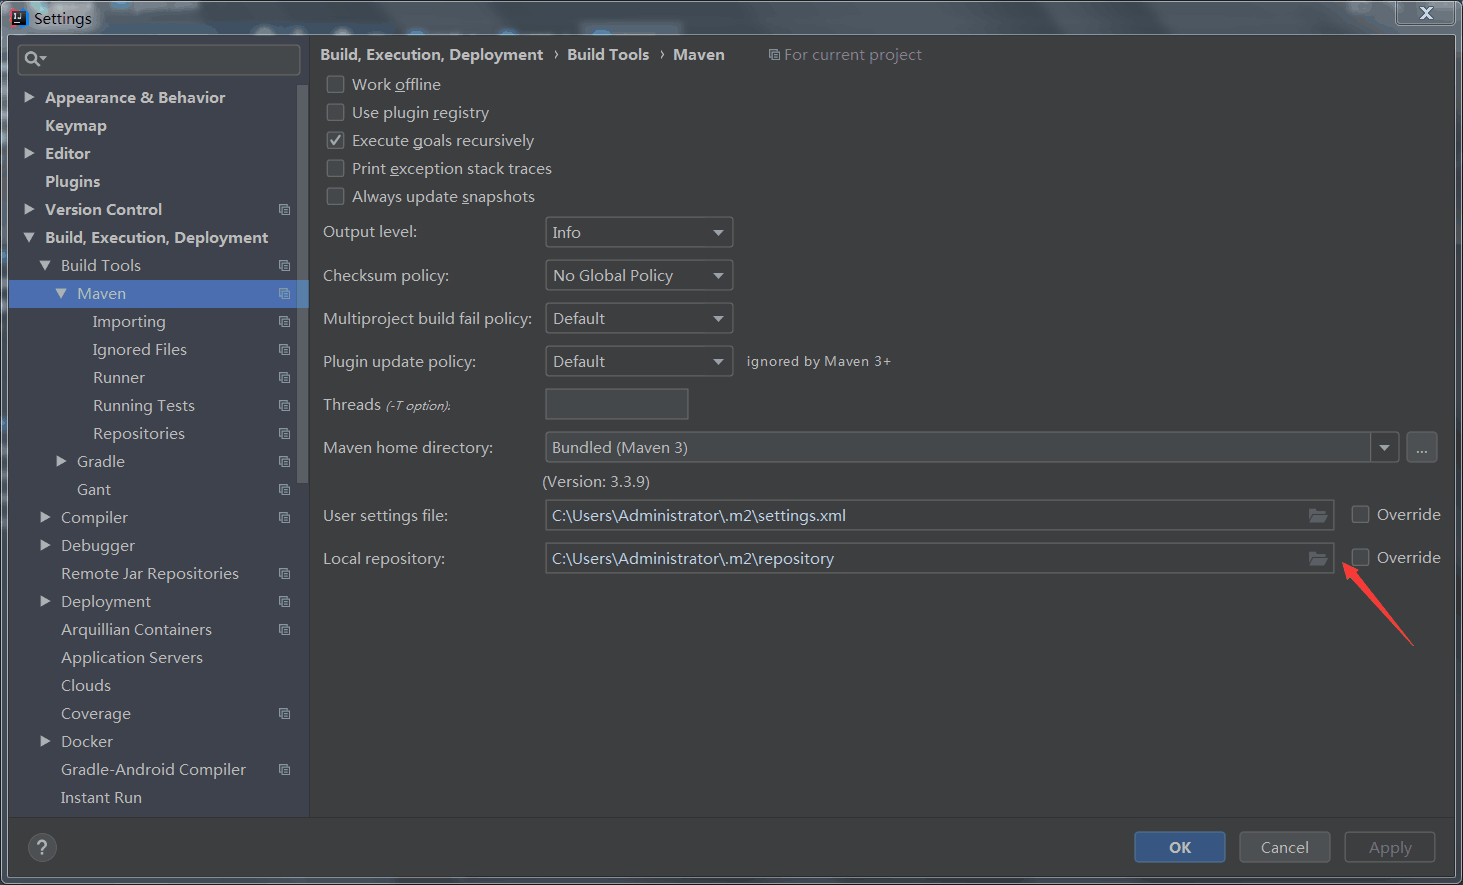Click the project-level icon beside Compiler
The image size is (1463, 885).
[284, 518]
